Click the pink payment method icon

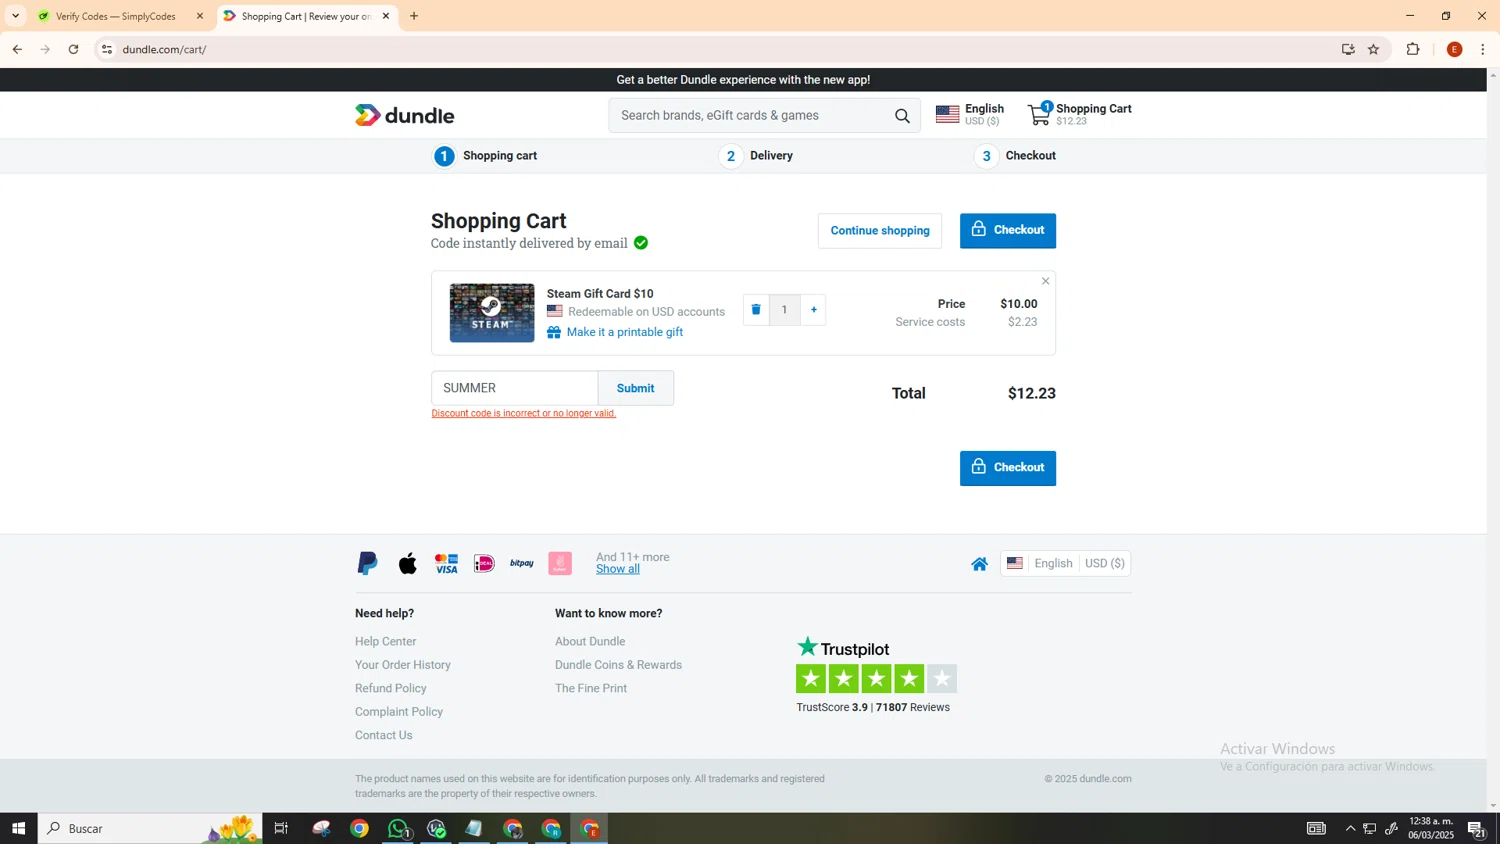point(560,563)
